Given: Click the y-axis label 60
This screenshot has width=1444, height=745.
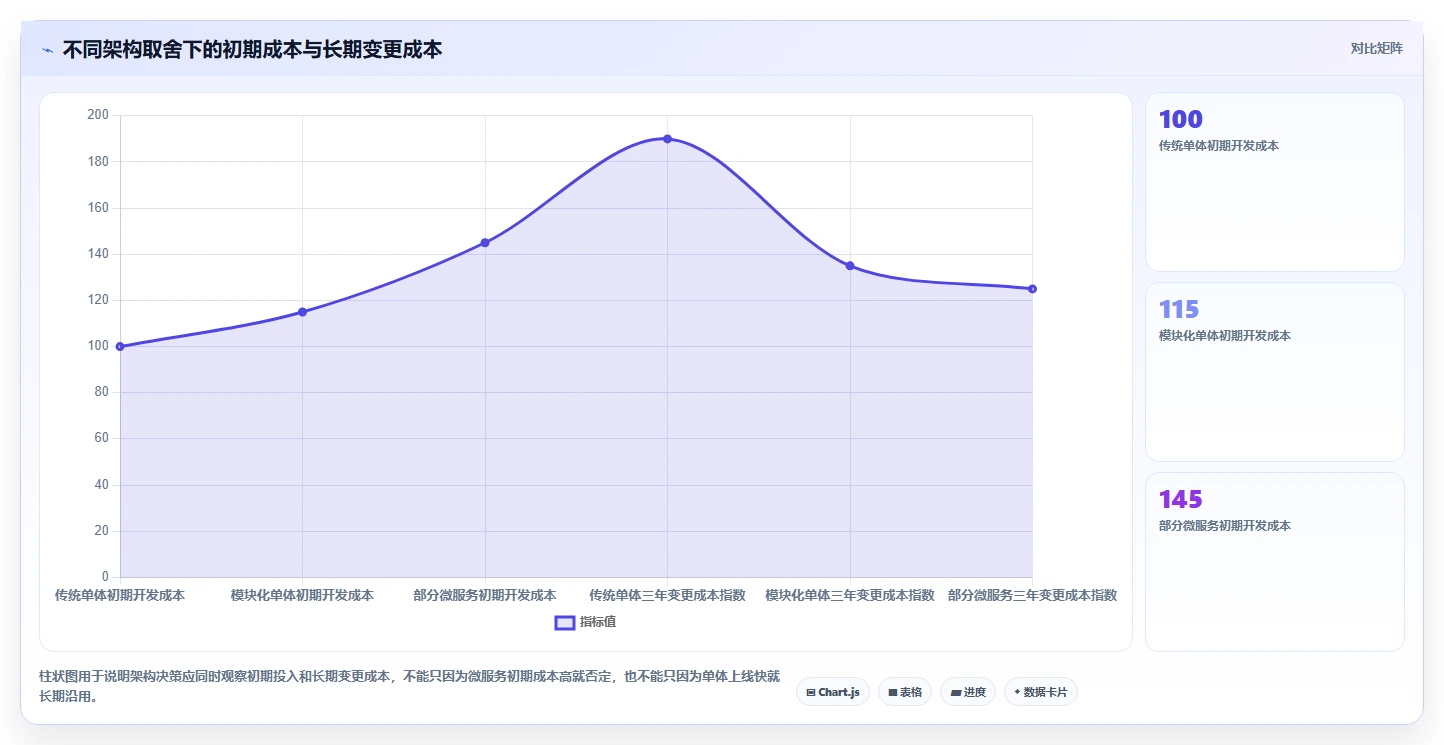Looking at the screenshot, I should (x=101, y=438).
